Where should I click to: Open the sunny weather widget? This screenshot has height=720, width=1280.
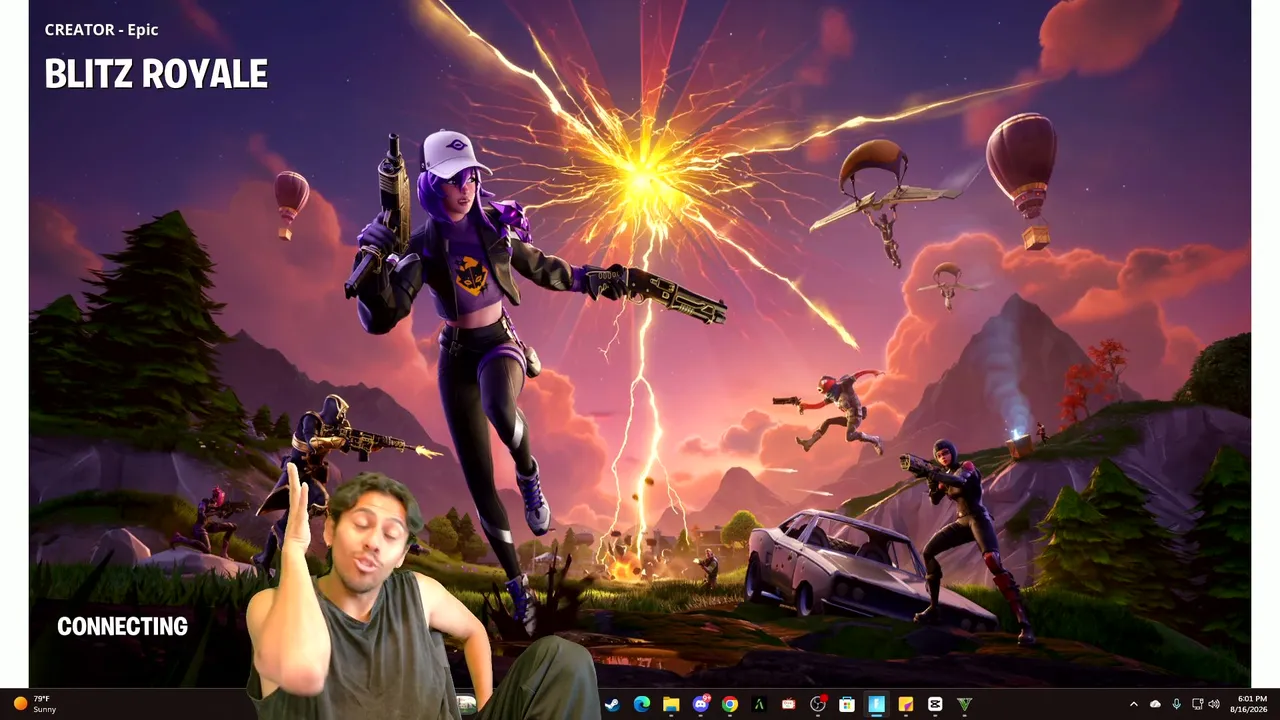coord(34,704)
